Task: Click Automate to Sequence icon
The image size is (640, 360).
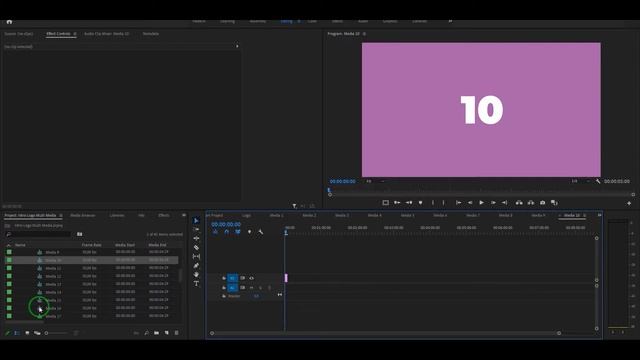Action: pyautogui.click(x=136, y=333)
